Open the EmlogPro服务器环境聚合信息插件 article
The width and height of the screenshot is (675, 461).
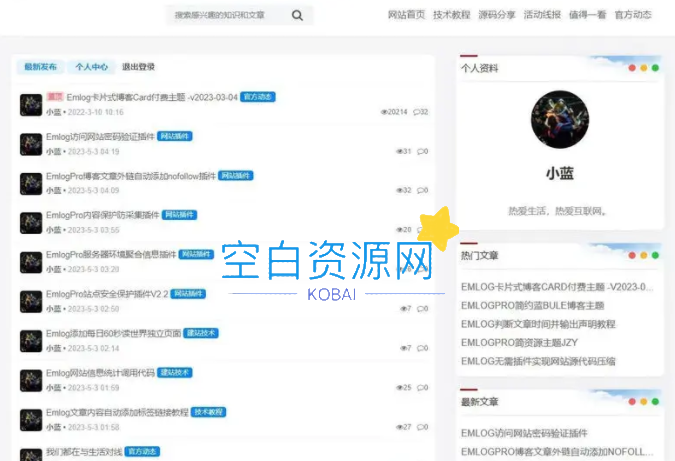tap(111, 254)
